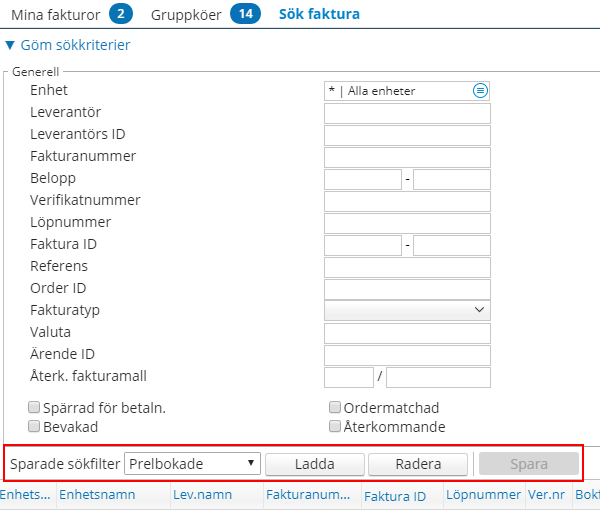Tick the Bevakad checkbox
This screenshot has width=600, height=515.
(x=34, y=426)
